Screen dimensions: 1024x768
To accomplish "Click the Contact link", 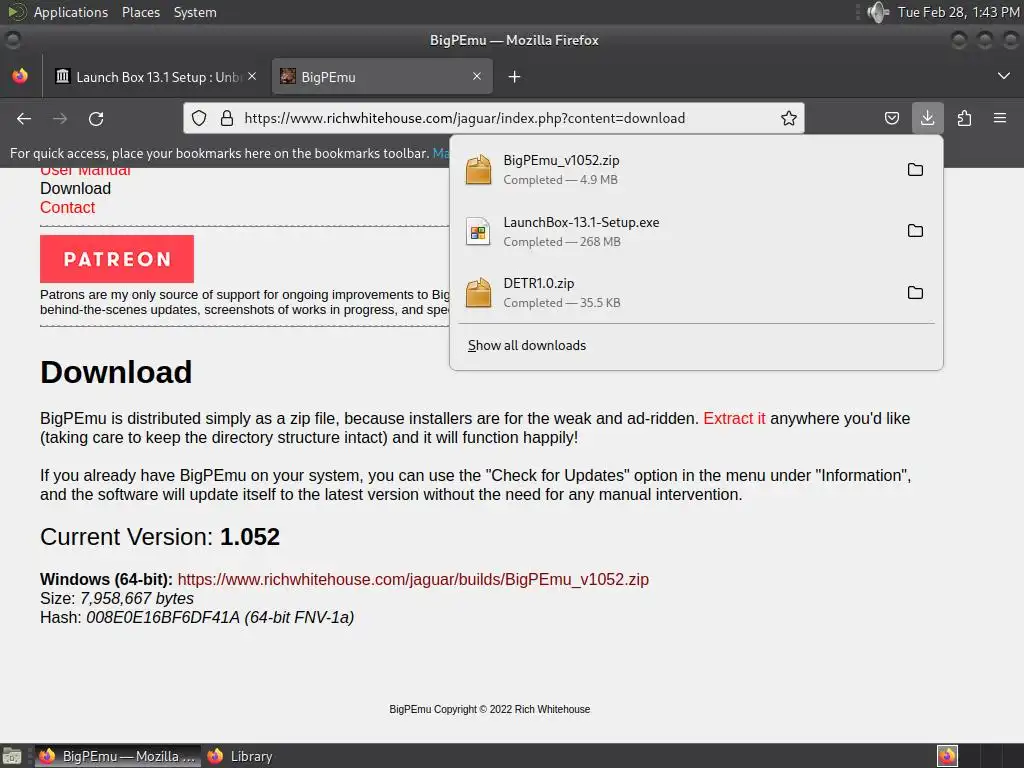I will 67,207.
